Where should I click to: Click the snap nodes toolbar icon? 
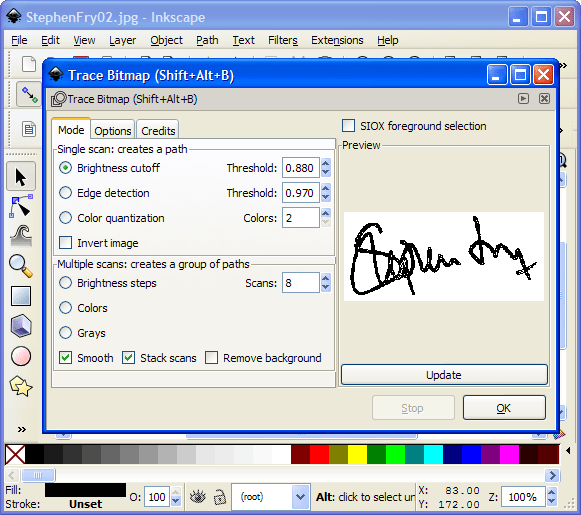(x=29, y=94)
